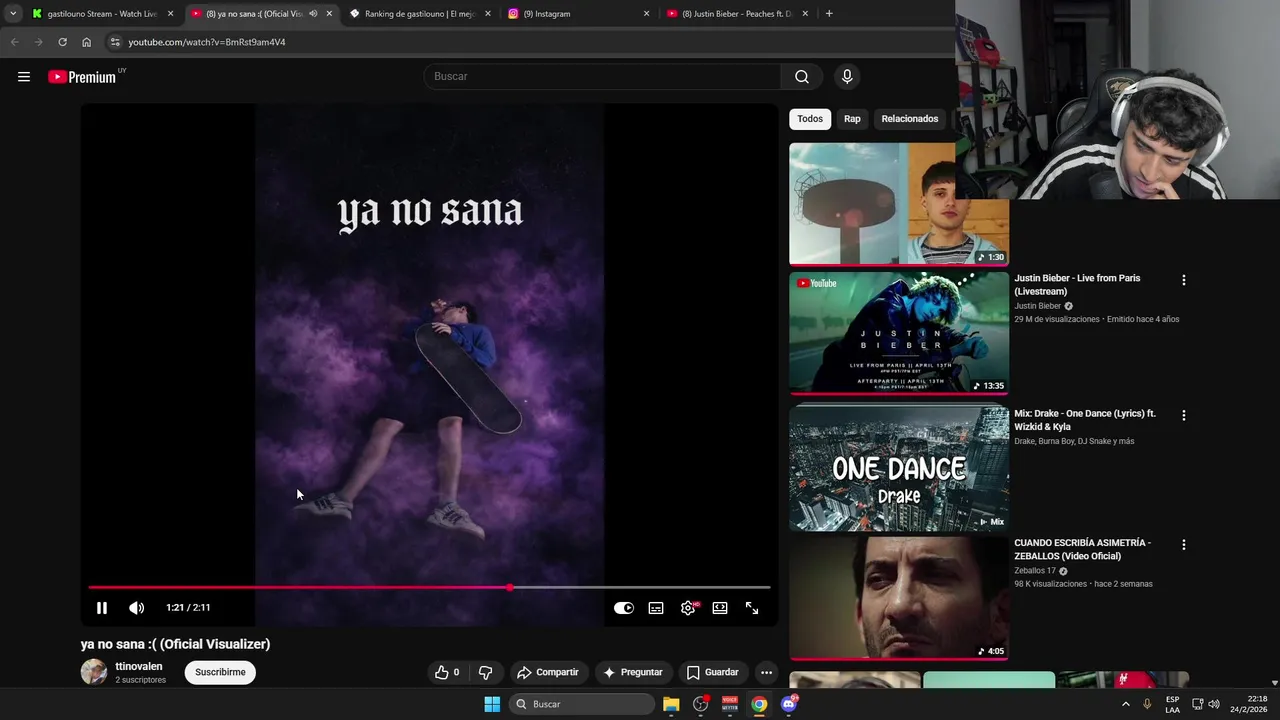Open options for Mix Drake One Dance
This screenshot has width=1280, height=720.
pyautogui.click(x=1184, y=415)
